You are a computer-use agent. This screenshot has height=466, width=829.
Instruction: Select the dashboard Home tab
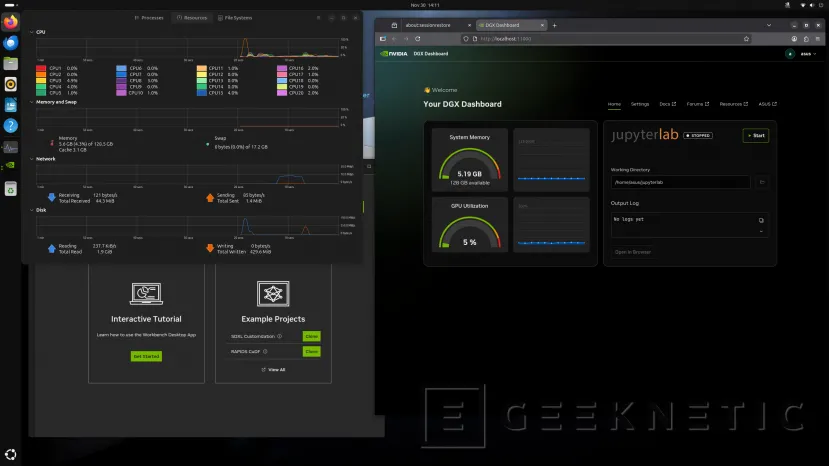coord(614,104)
